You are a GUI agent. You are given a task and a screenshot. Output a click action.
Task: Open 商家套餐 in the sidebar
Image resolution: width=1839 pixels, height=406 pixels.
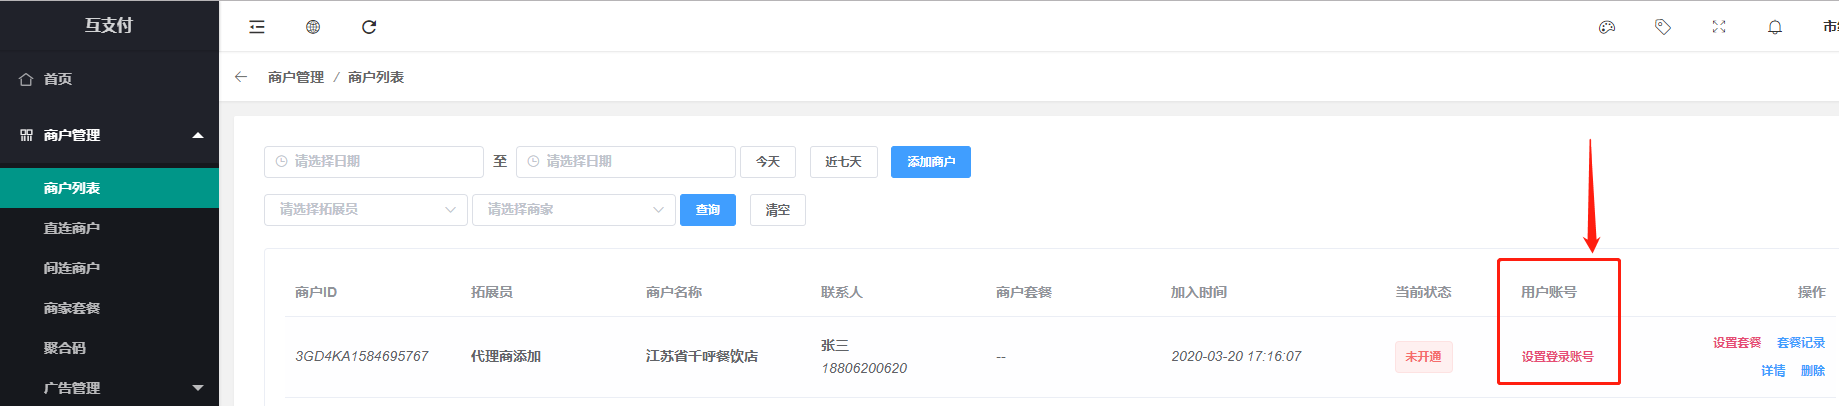(110, 308)
